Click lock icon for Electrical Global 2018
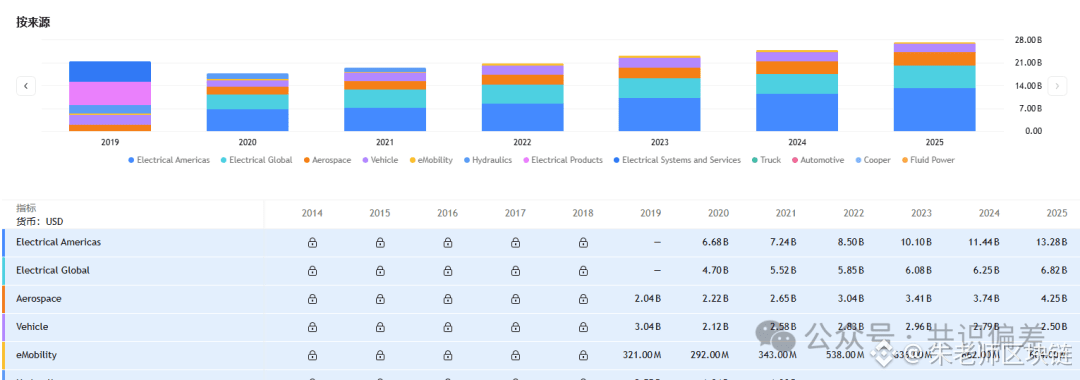The image size is (1080, 380). coord(583,271)
